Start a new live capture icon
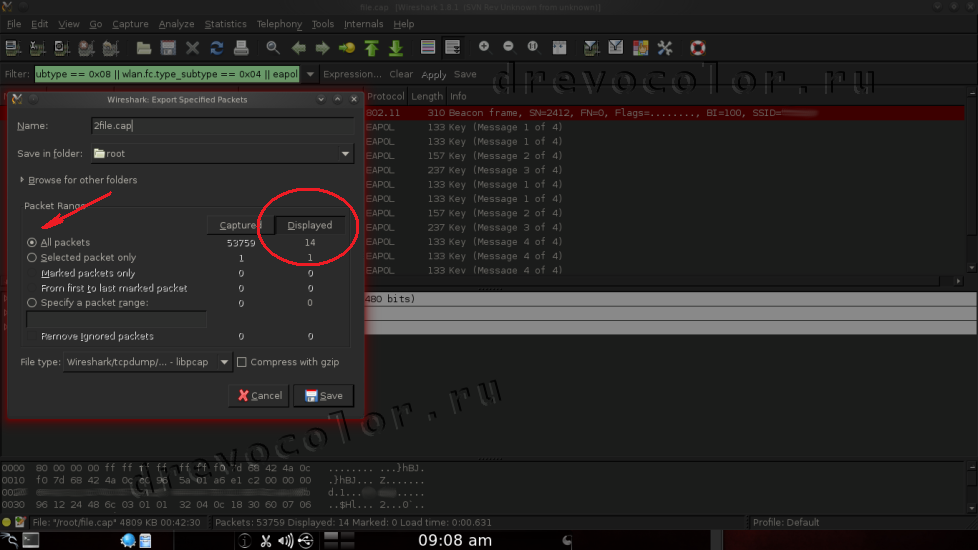The height and width of the screenshot is (550, 978). 61,47
